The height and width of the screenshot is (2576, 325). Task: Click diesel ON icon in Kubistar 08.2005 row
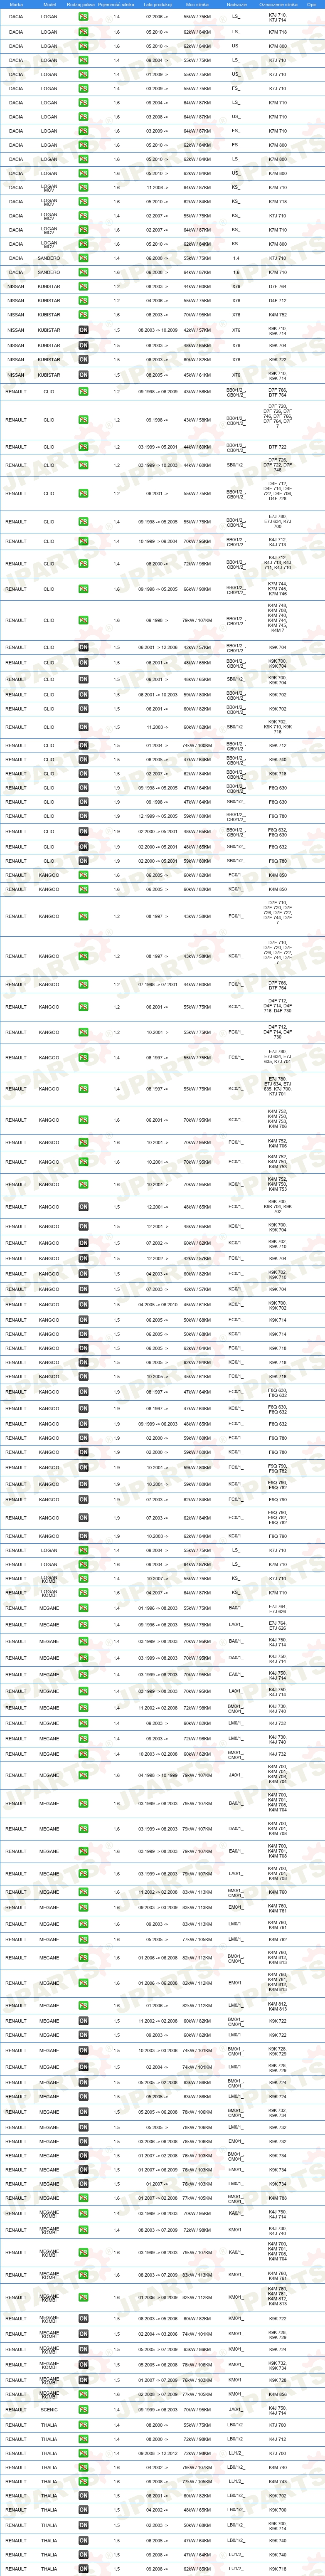pyautogui.click(x=83, y=375)
